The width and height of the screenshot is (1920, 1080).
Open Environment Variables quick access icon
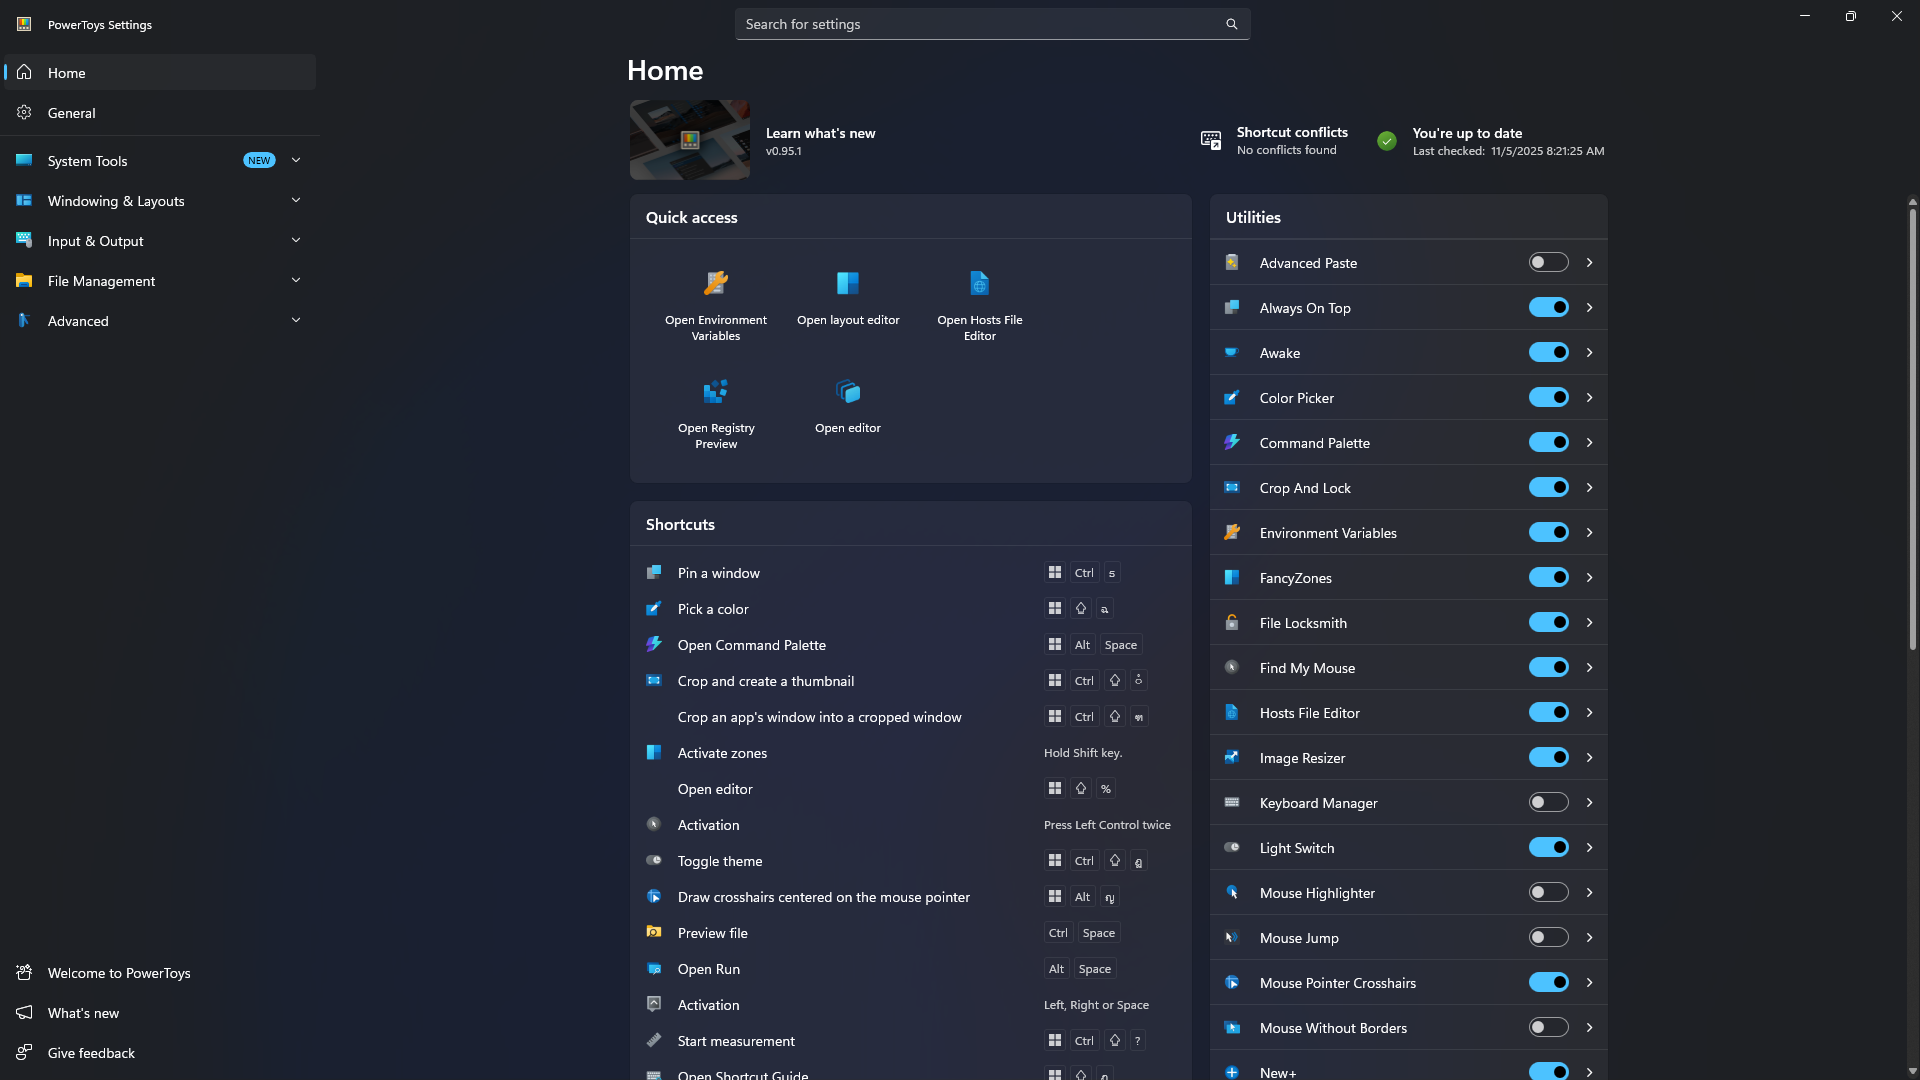716,283
